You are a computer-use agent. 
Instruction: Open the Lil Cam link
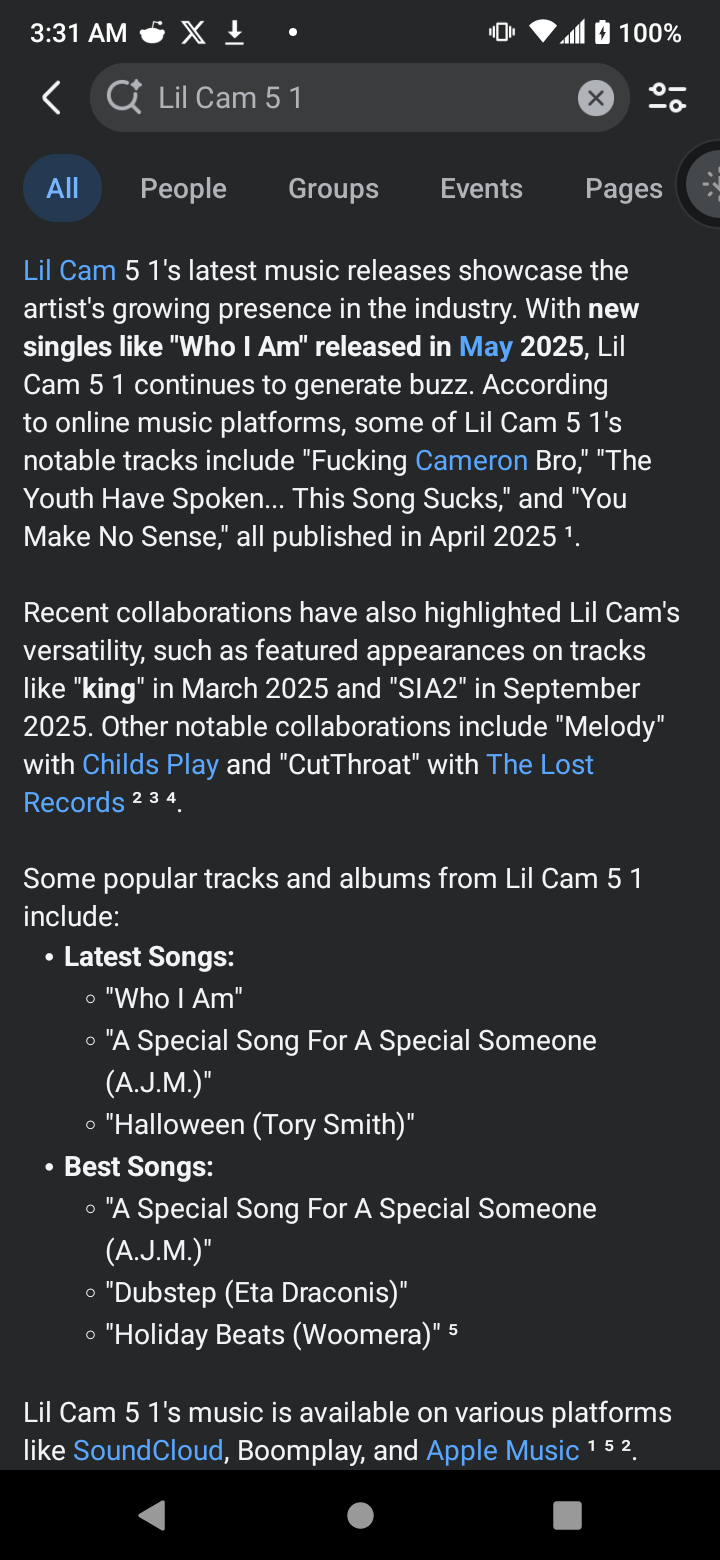(x=69, y=271)
